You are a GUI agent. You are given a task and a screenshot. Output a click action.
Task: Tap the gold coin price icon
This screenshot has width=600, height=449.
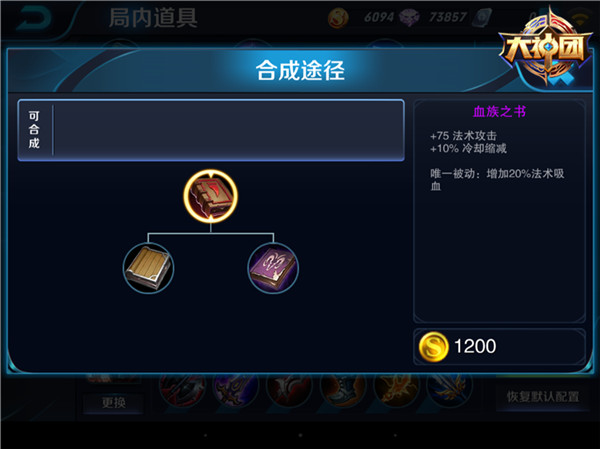point(433,347)
